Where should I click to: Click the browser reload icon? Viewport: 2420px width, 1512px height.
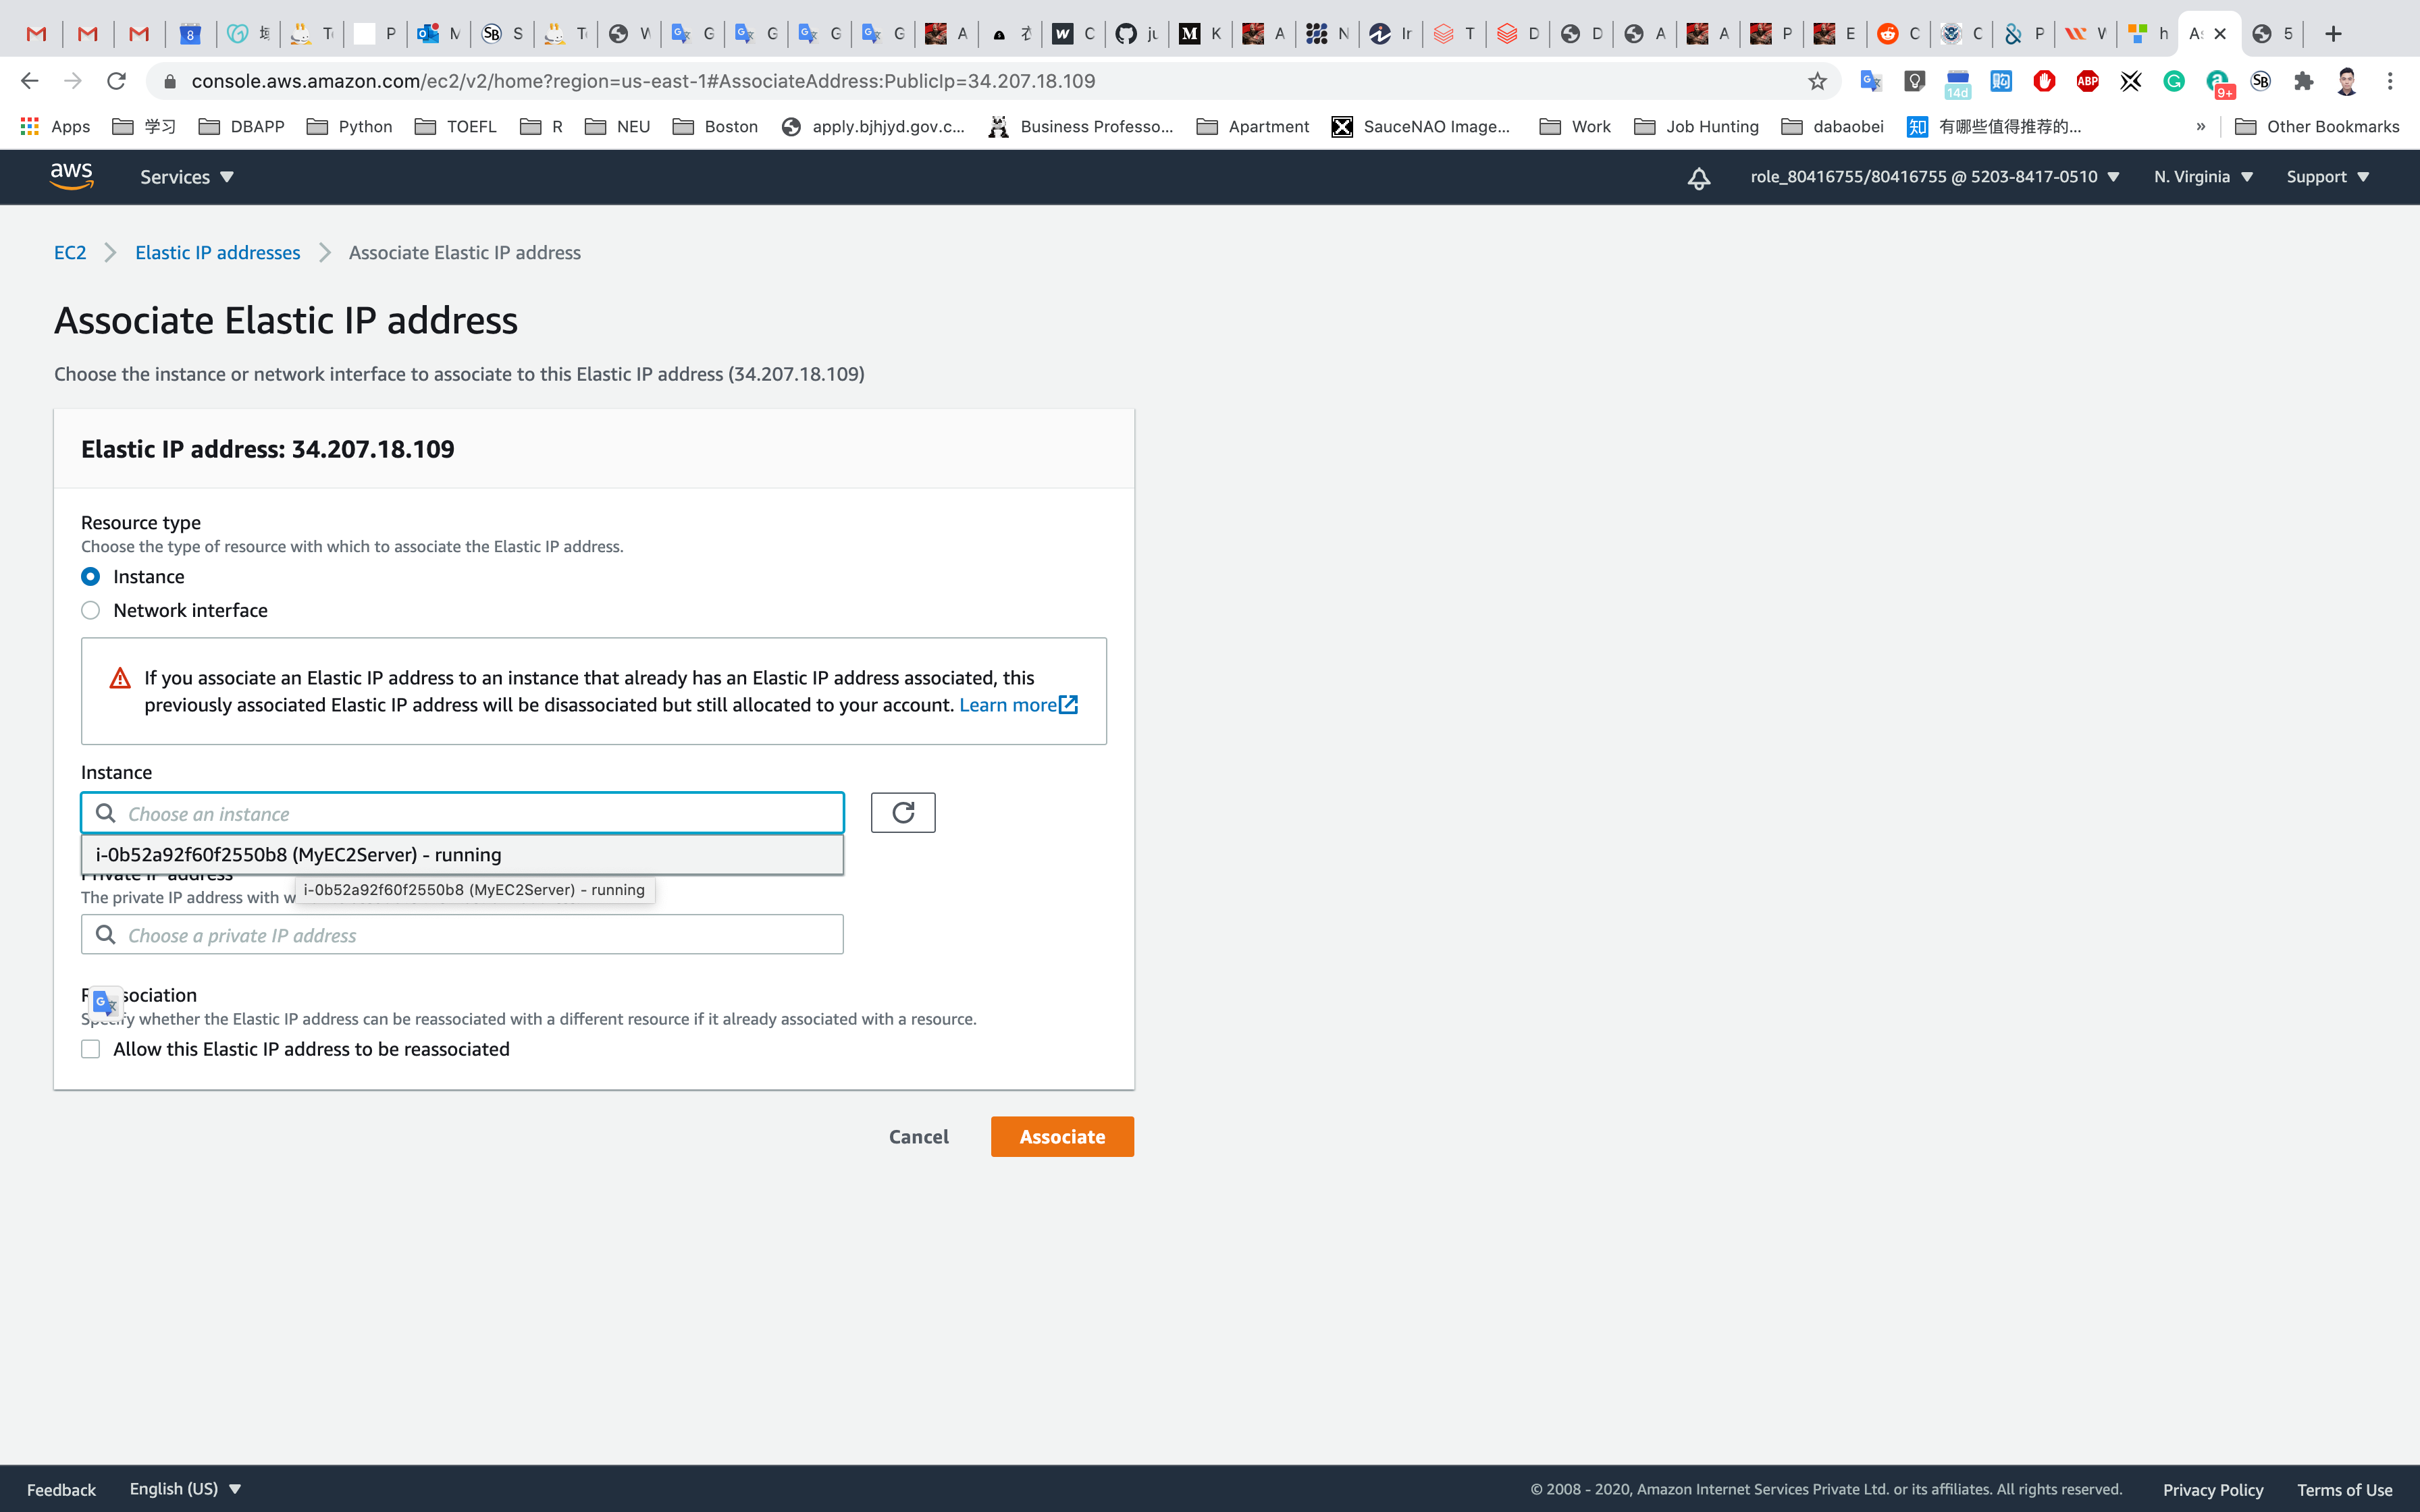click(x=117, y=81)
